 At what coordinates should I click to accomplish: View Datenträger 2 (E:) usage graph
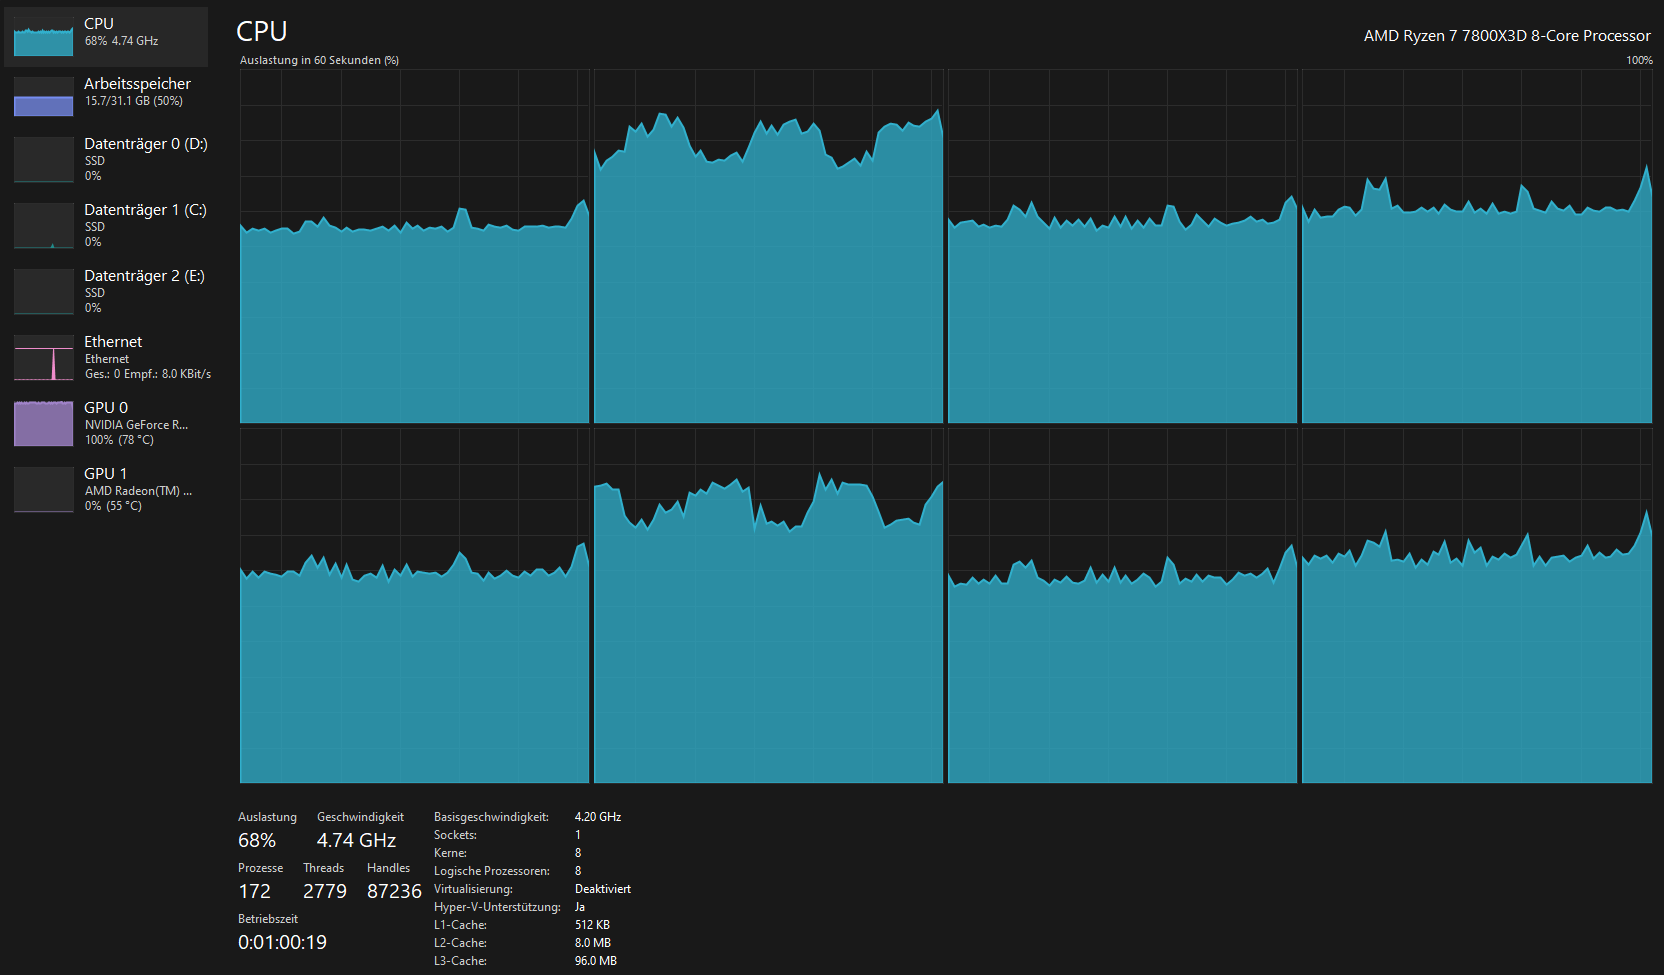(145, 290)
